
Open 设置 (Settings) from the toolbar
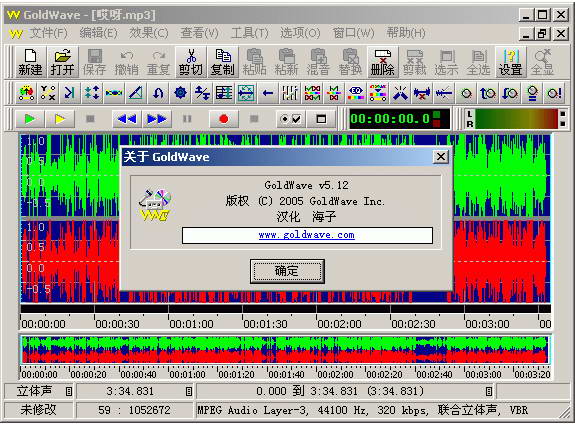(x=510, y=62)
